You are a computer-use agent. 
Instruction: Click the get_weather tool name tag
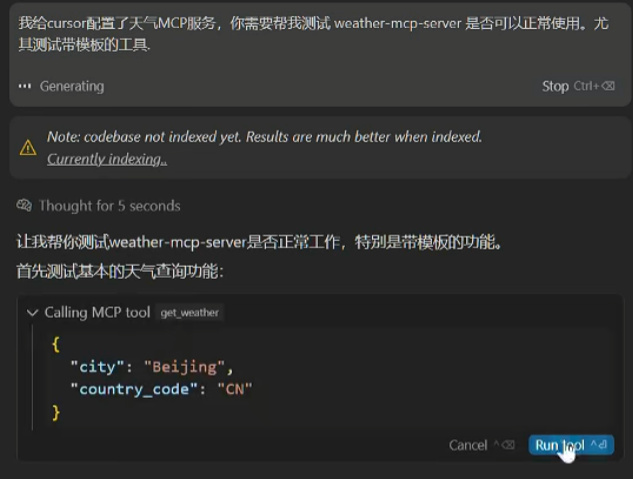pyautogui.click(x=189, y=313)
